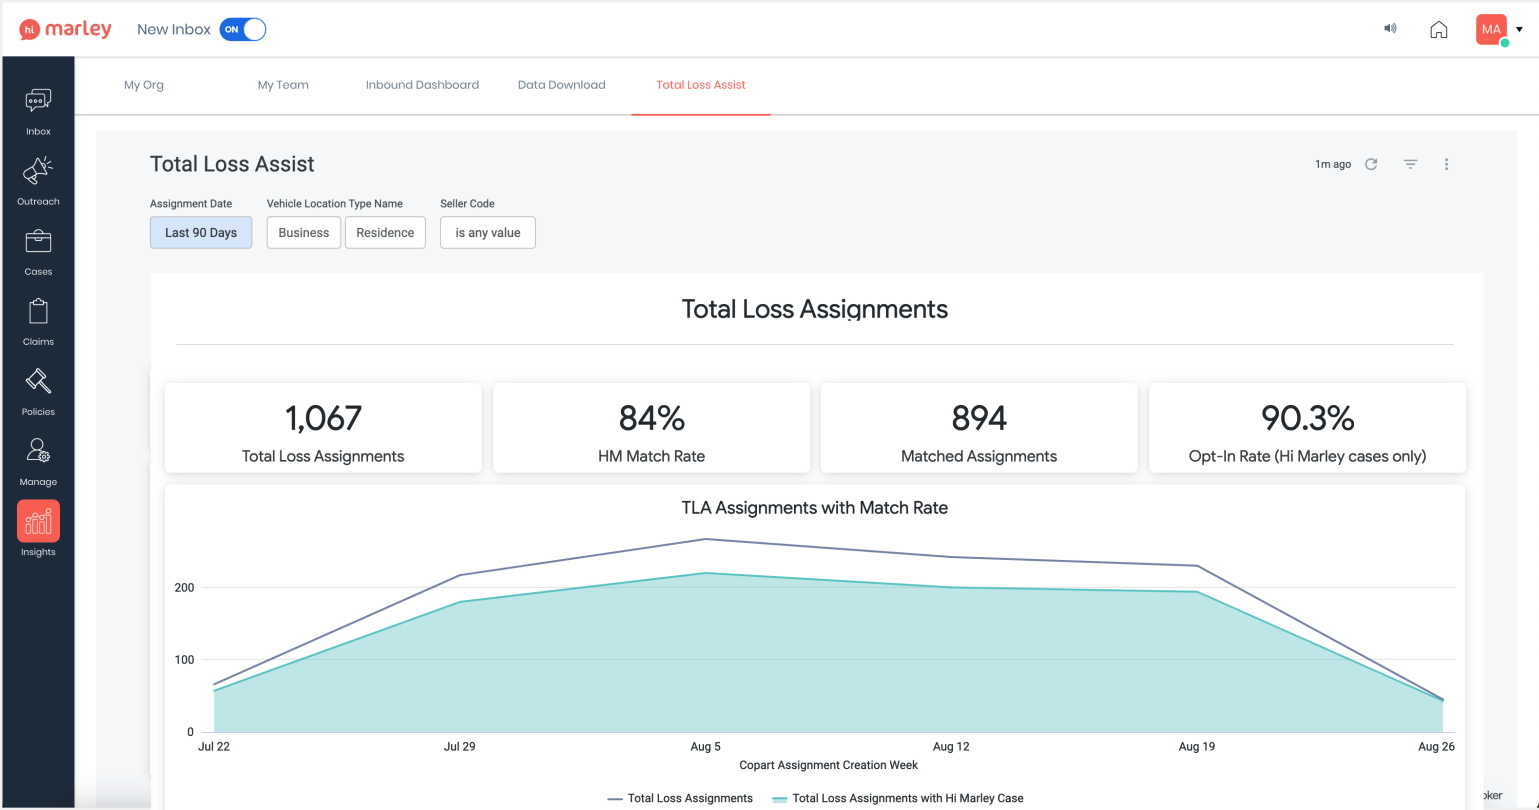Screen dimensions: 1539x810
Task: Go to home via house icon
Action: tap(1438, 29)
